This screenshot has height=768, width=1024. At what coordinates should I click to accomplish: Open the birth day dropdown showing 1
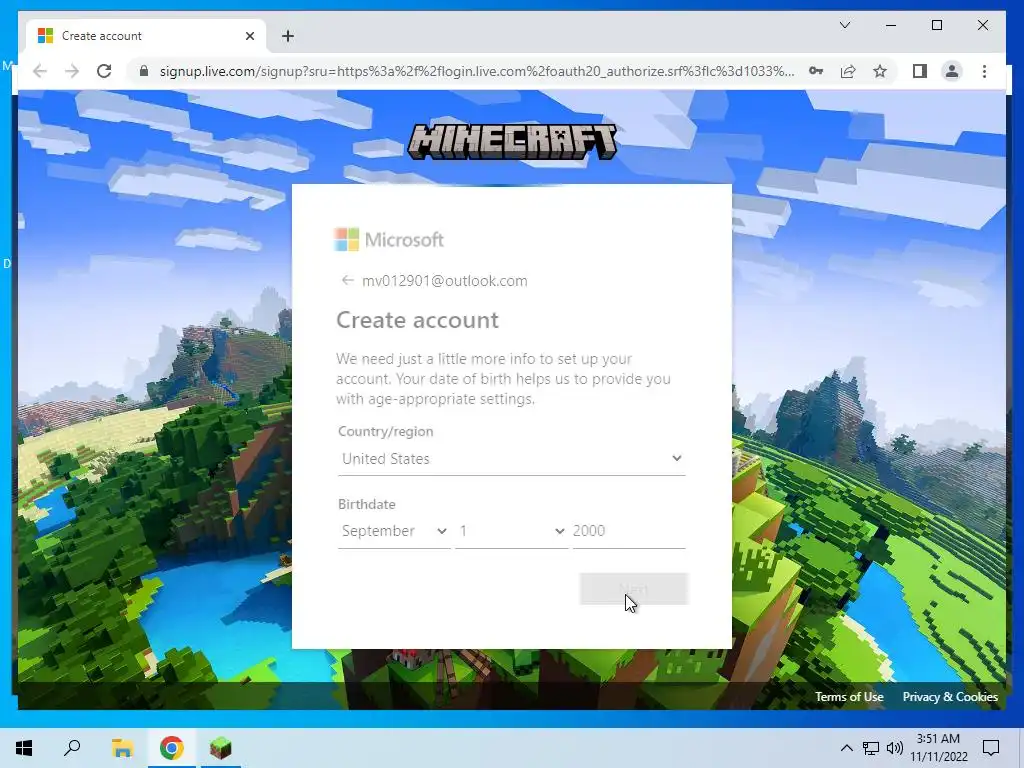pos(511,531)
